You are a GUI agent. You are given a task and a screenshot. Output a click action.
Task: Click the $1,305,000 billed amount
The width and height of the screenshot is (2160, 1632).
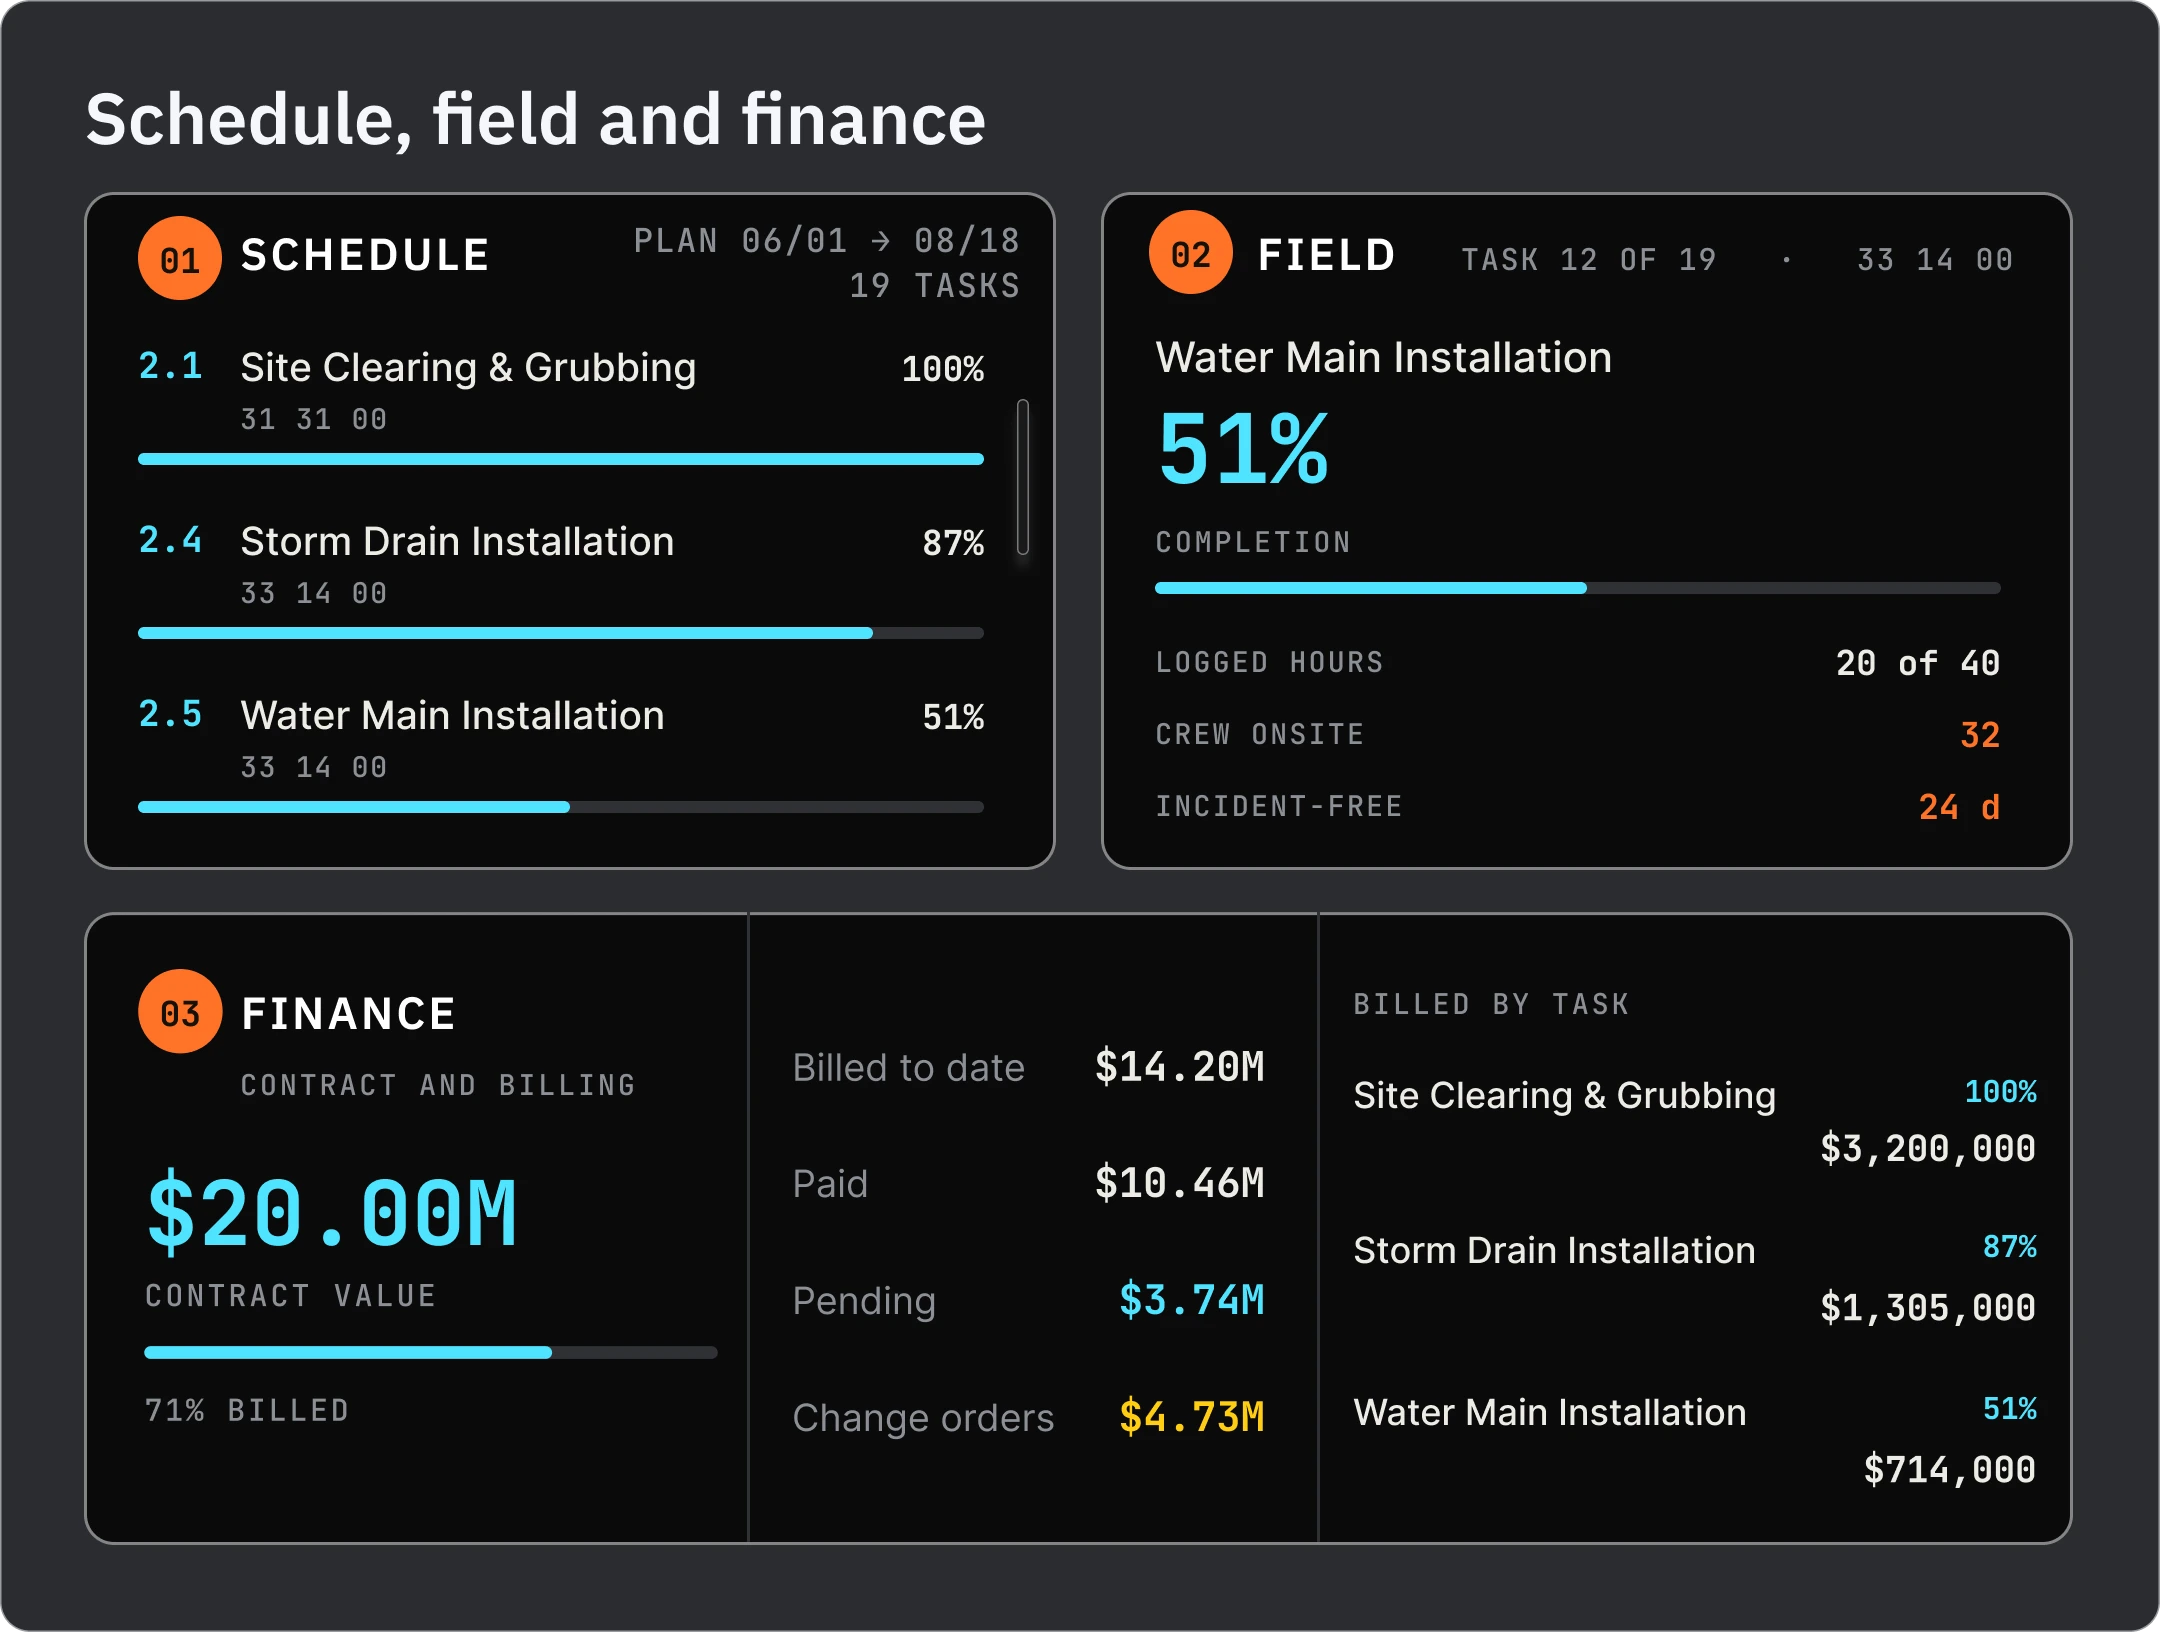(1927, 1307)
